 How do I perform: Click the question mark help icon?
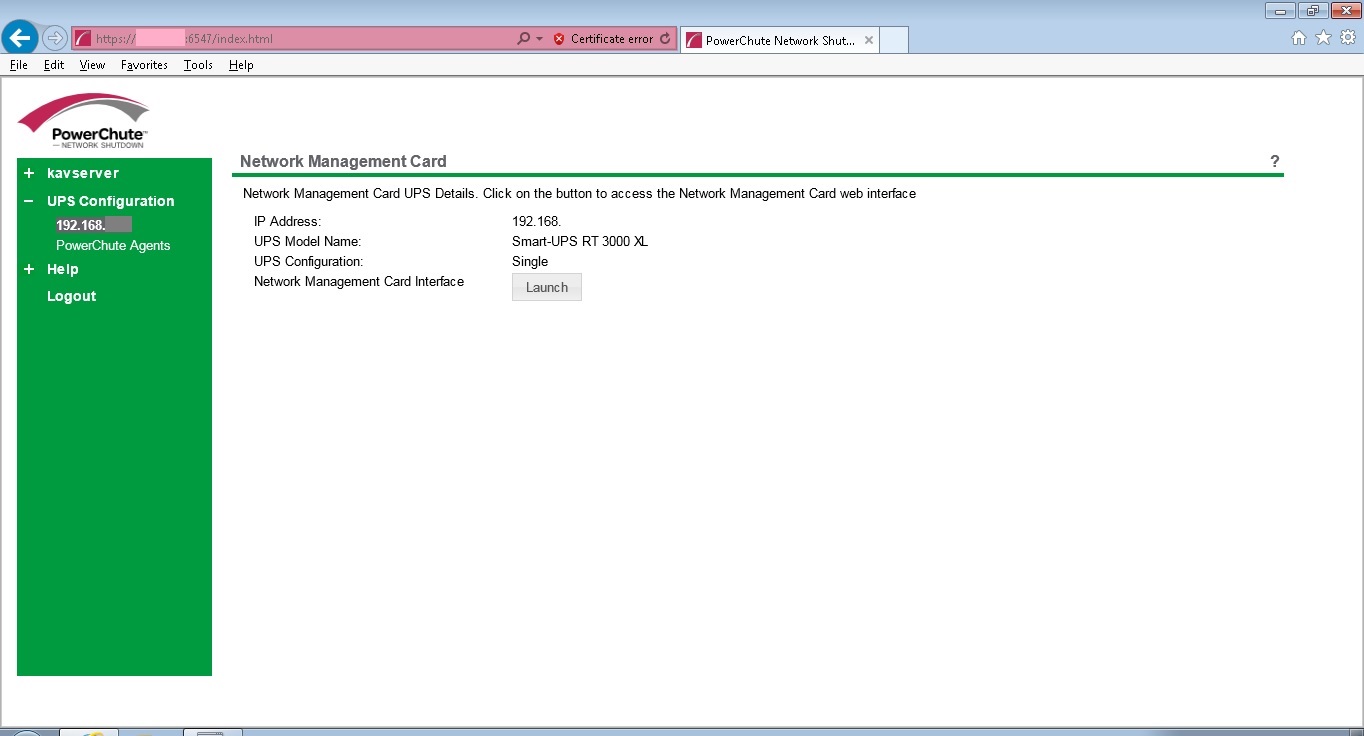click(1274, 161)
